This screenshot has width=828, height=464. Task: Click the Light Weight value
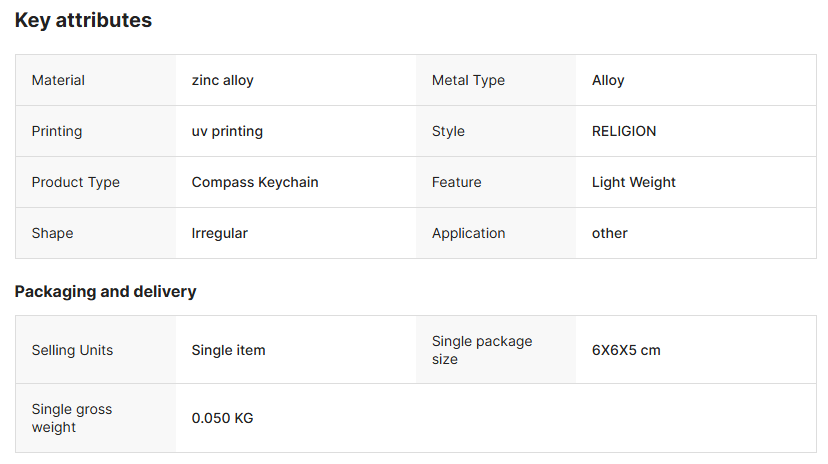(x=634, y=182)
